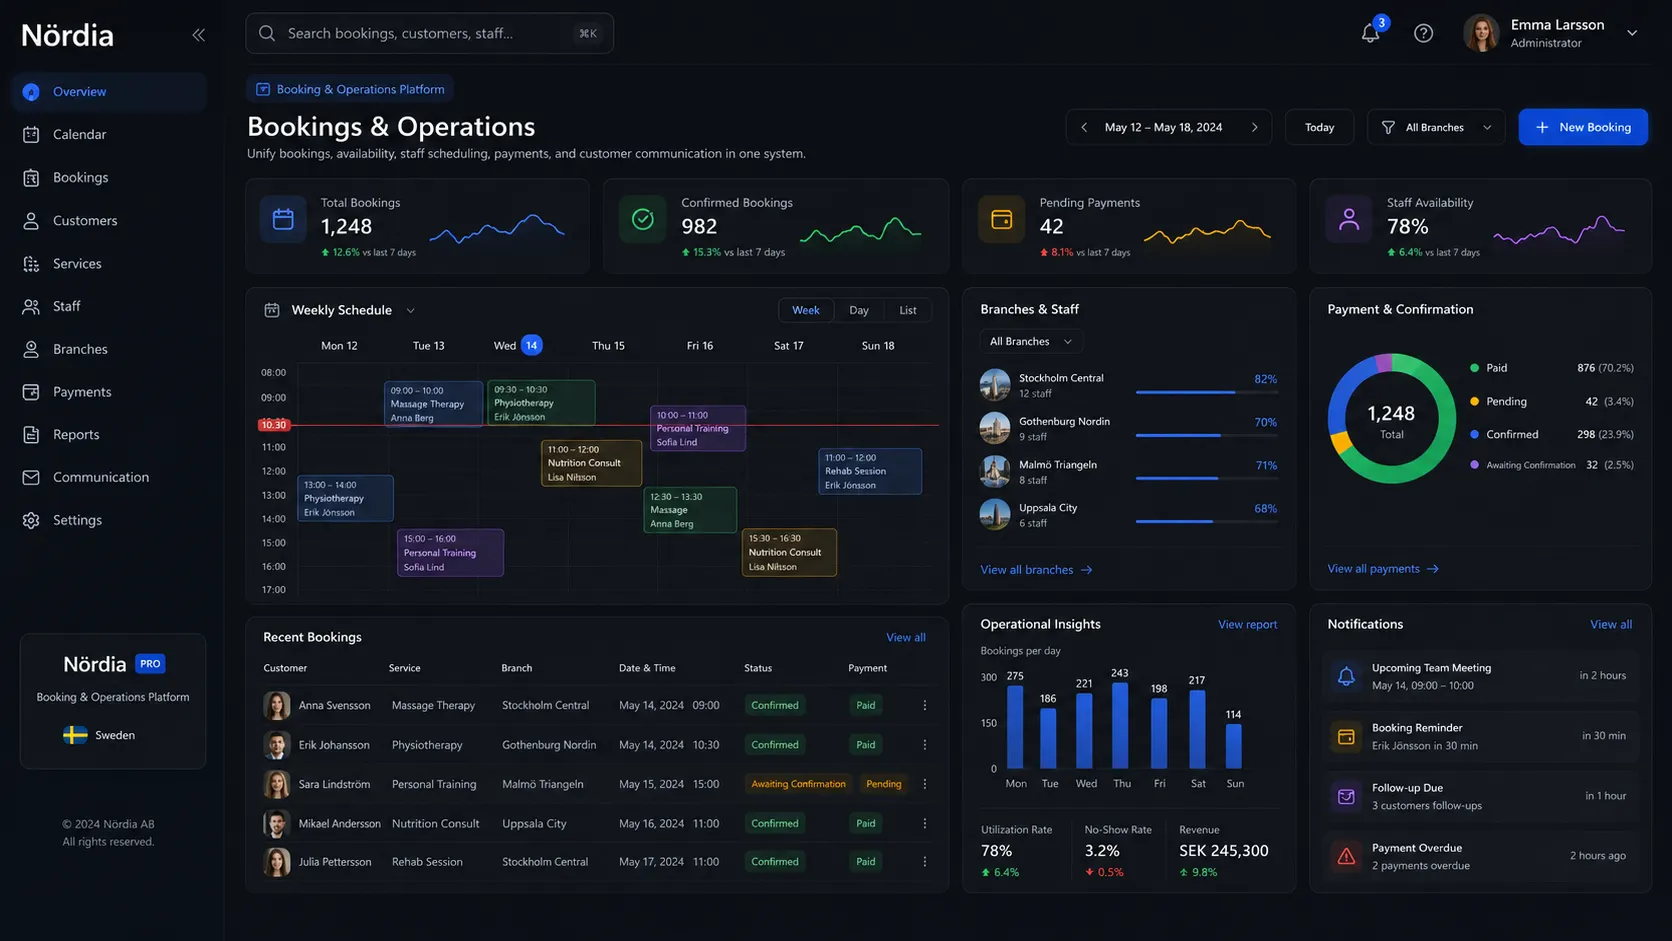Switch schedule to List view
Viewport: 1672px width, 941px height.
coord(908,310)
